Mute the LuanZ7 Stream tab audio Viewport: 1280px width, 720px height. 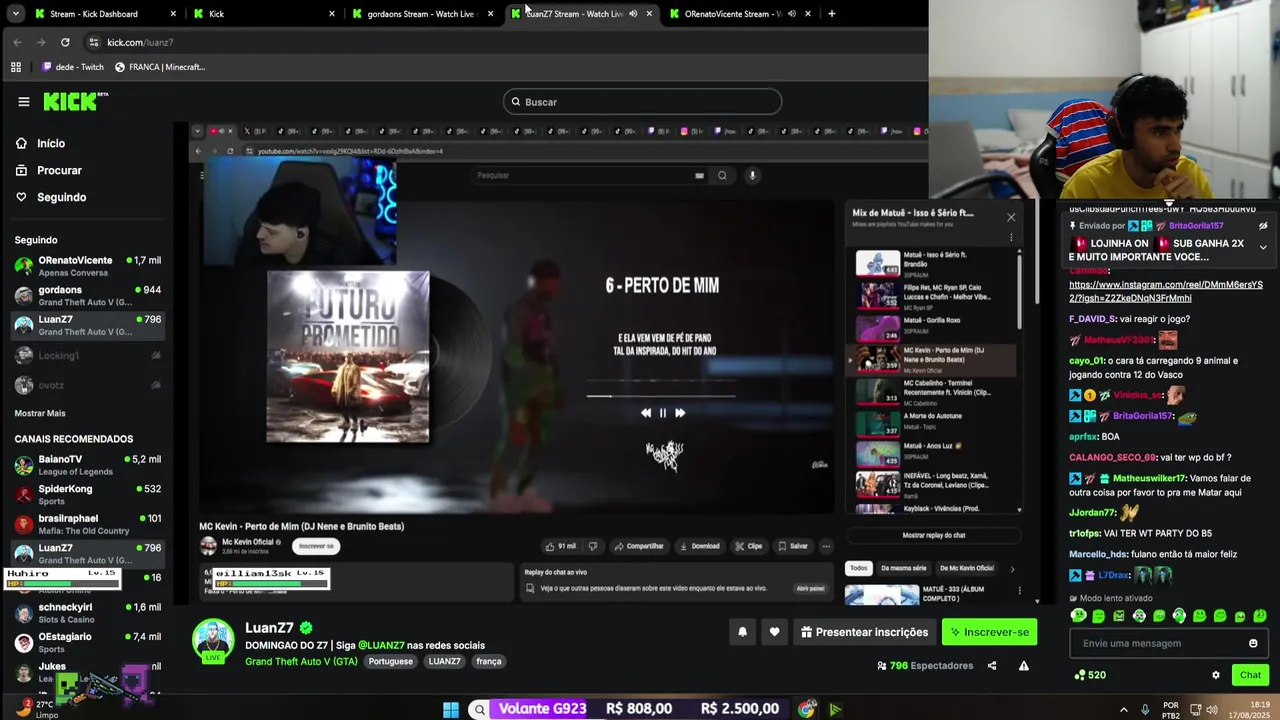point(633,14)
